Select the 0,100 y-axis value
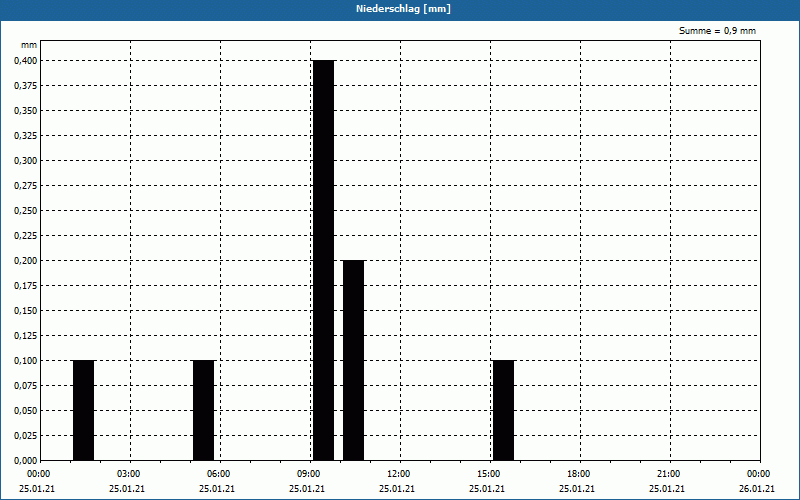The height and width of the screenshot is (500, 800). pyautogui.click(x=26, y=361)
